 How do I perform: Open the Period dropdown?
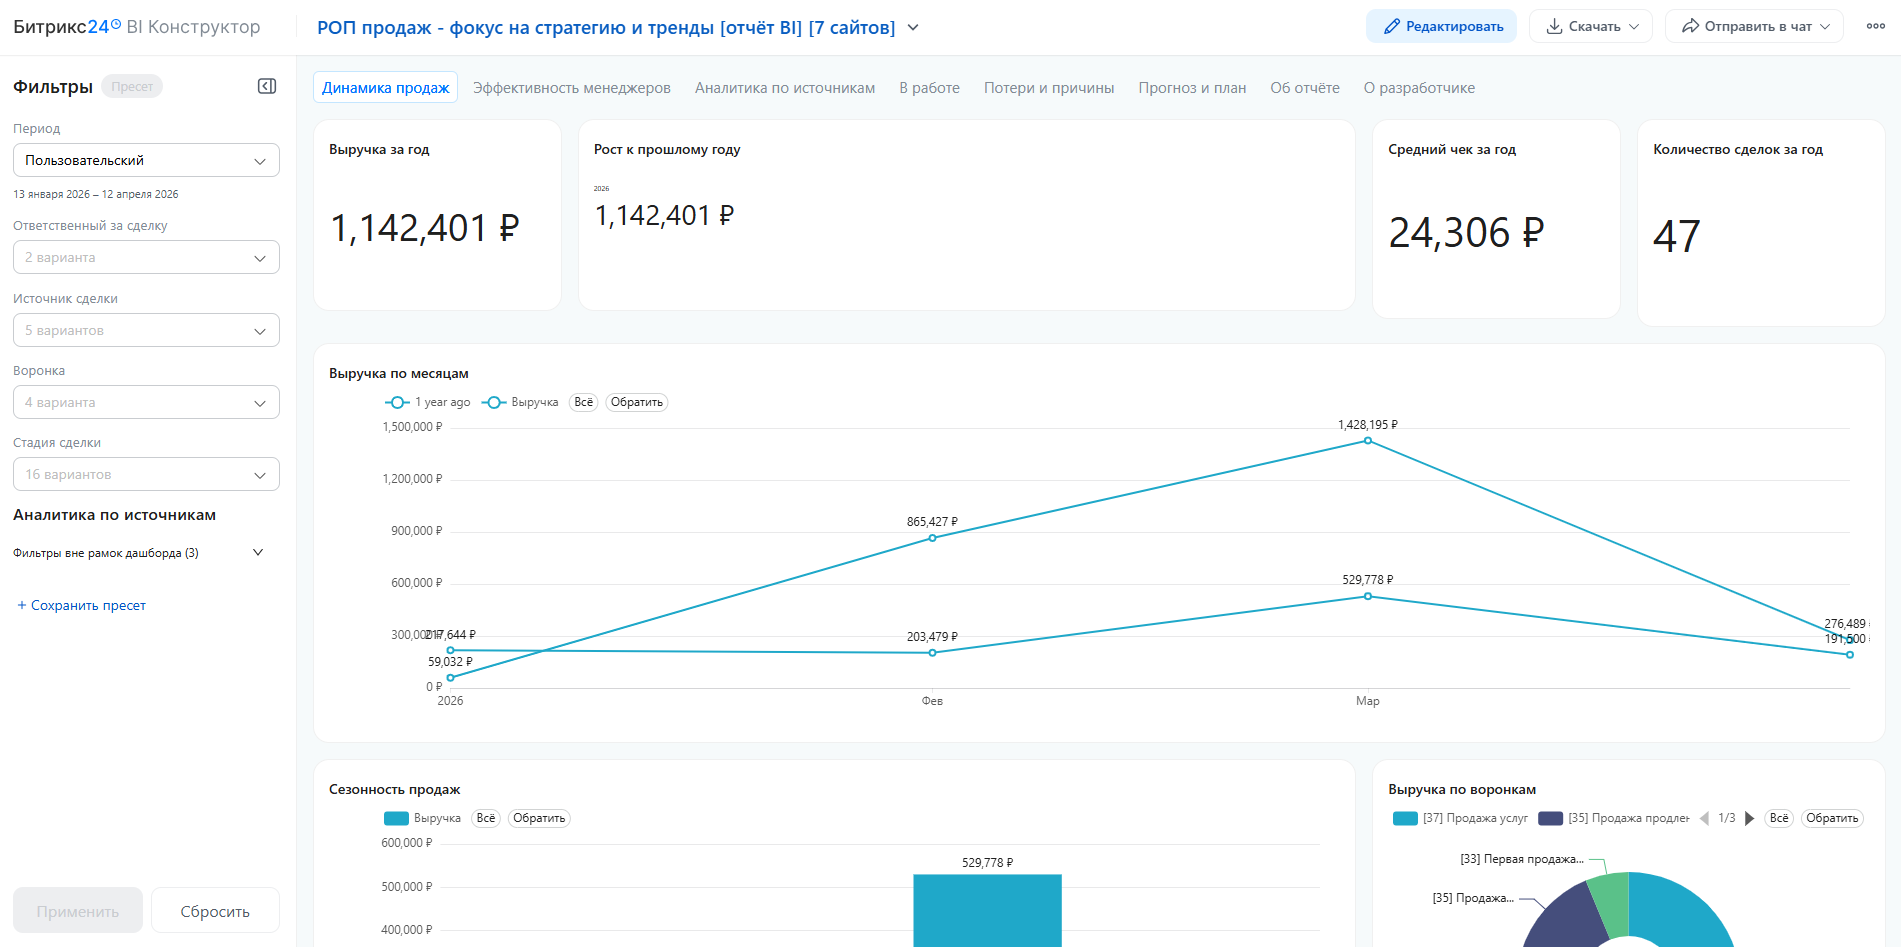146,160
